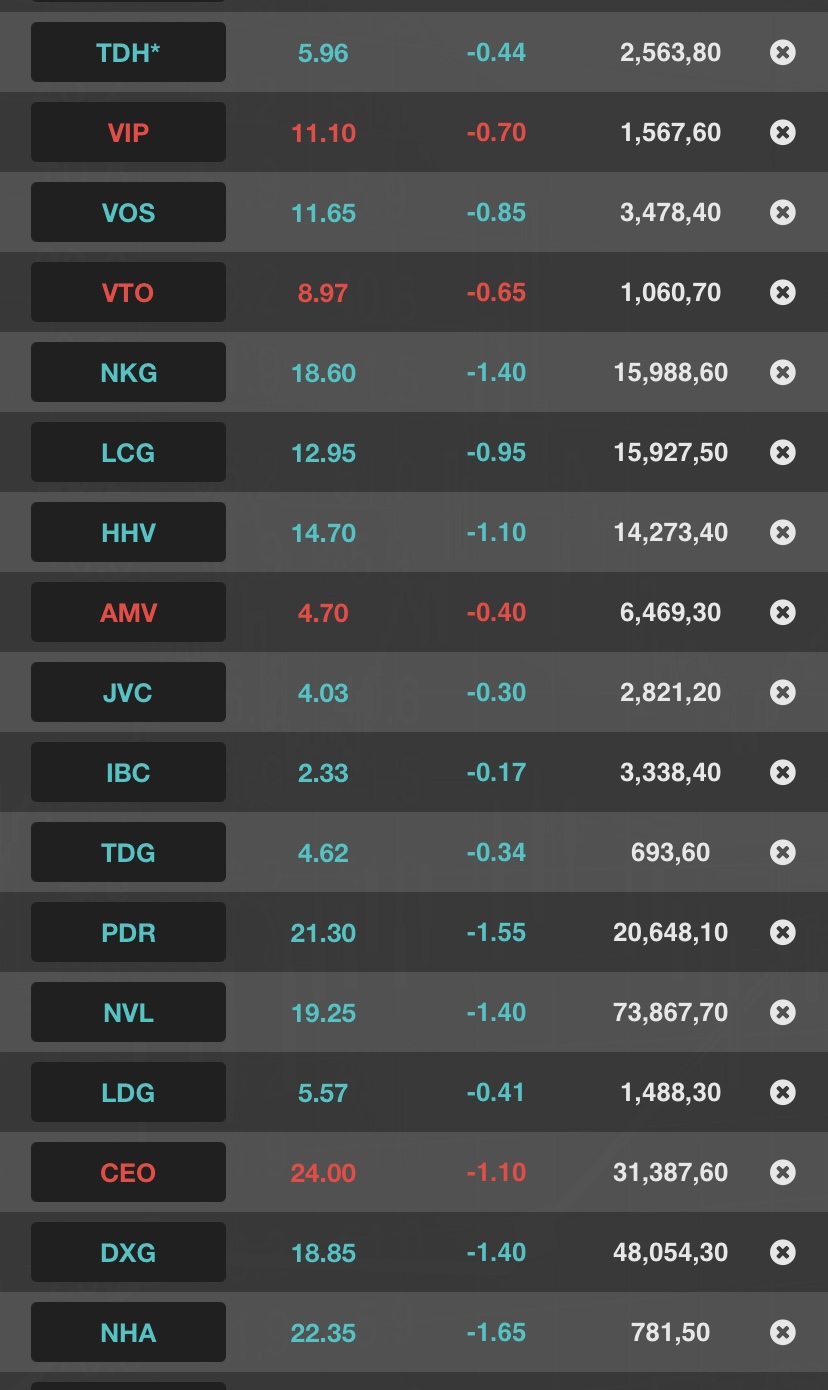The width and height of the screenshot is (828, 1390).
Task: Delete the JVC stock entry
Action: (x=783, y=692)
